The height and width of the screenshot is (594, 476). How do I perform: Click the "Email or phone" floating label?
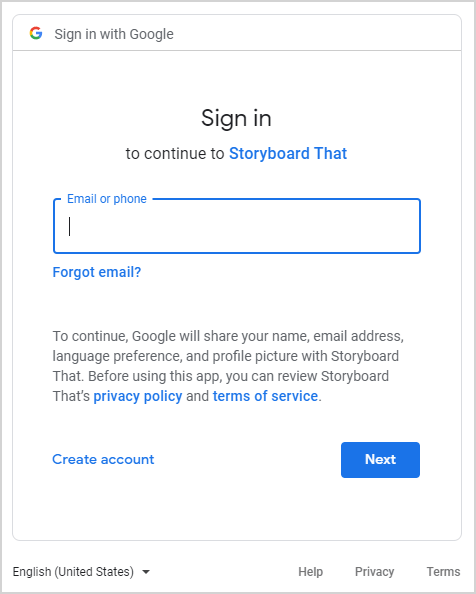click(x=107, y=199)
